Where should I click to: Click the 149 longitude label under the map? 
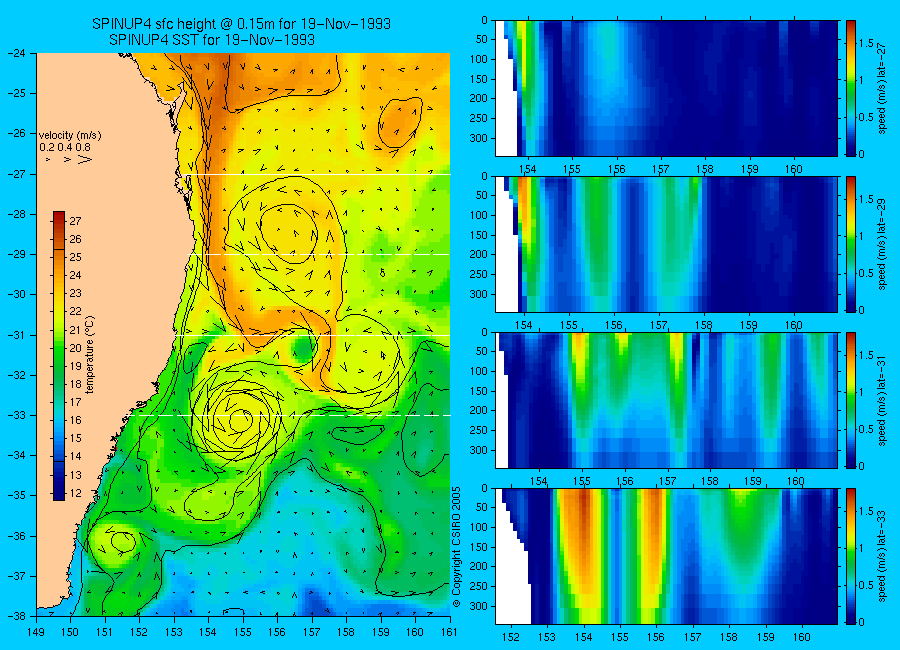tap(37, 632)
